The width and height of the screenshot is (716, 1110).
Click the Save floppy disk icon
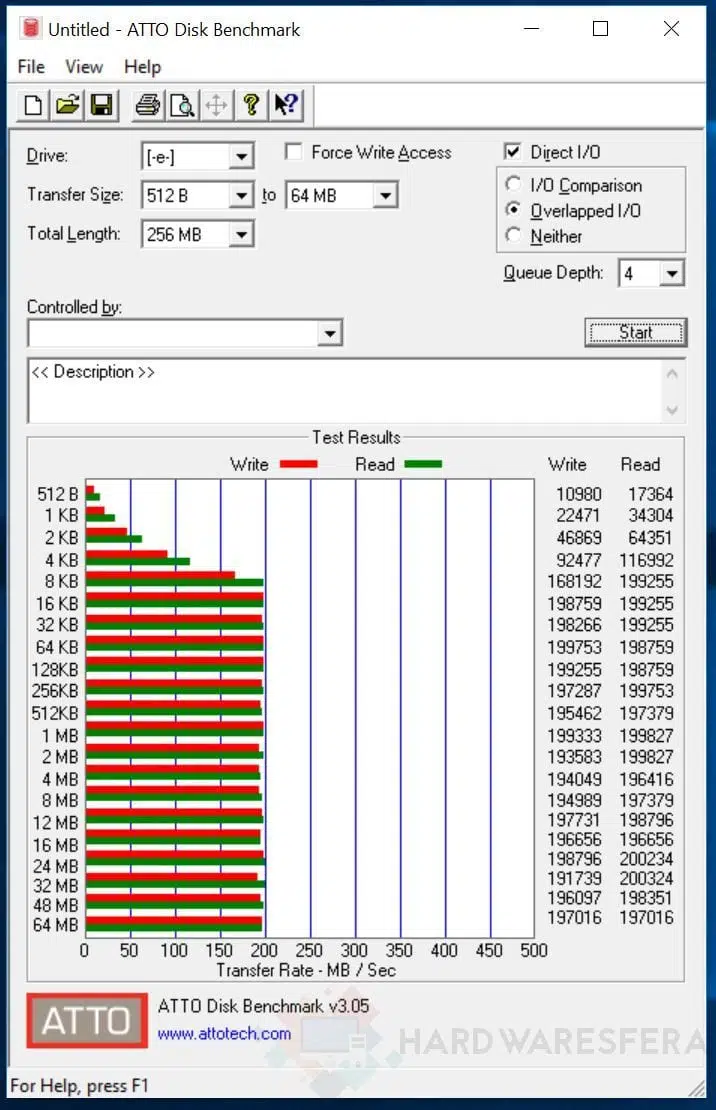point(102,105)
